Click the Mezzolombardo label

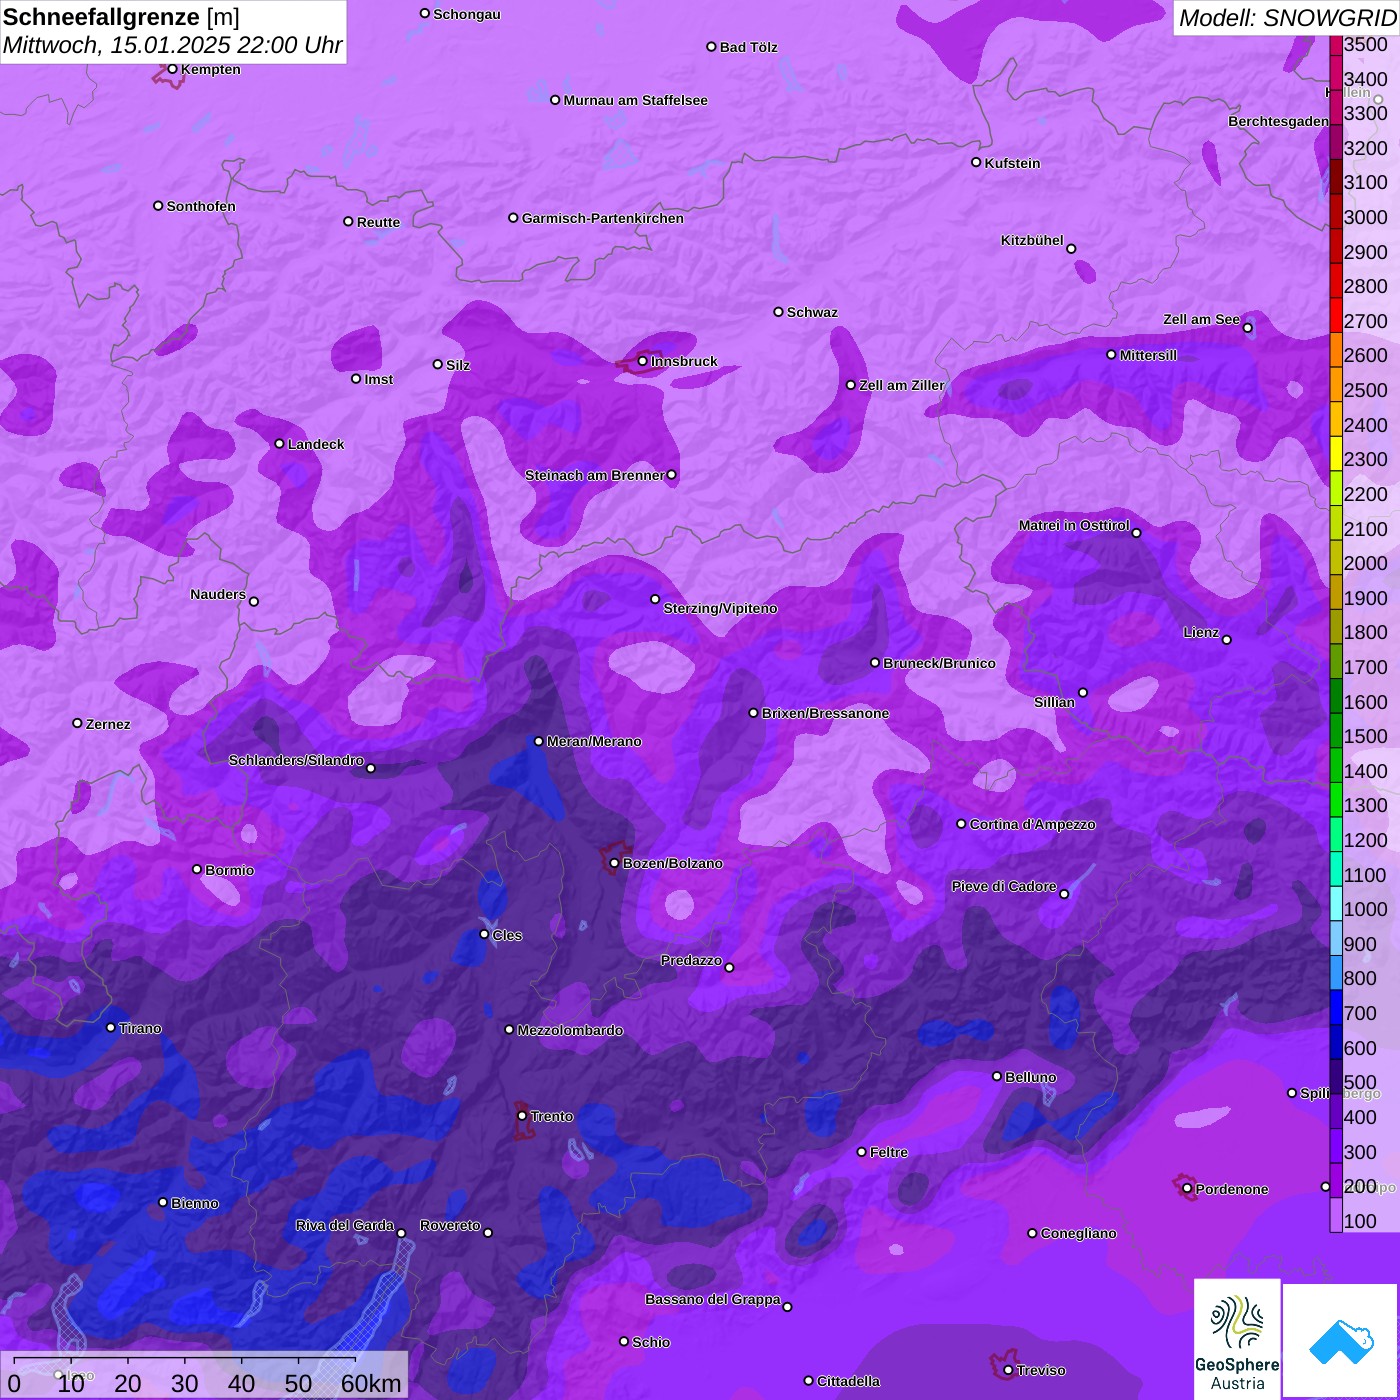tap(570, 1030)
